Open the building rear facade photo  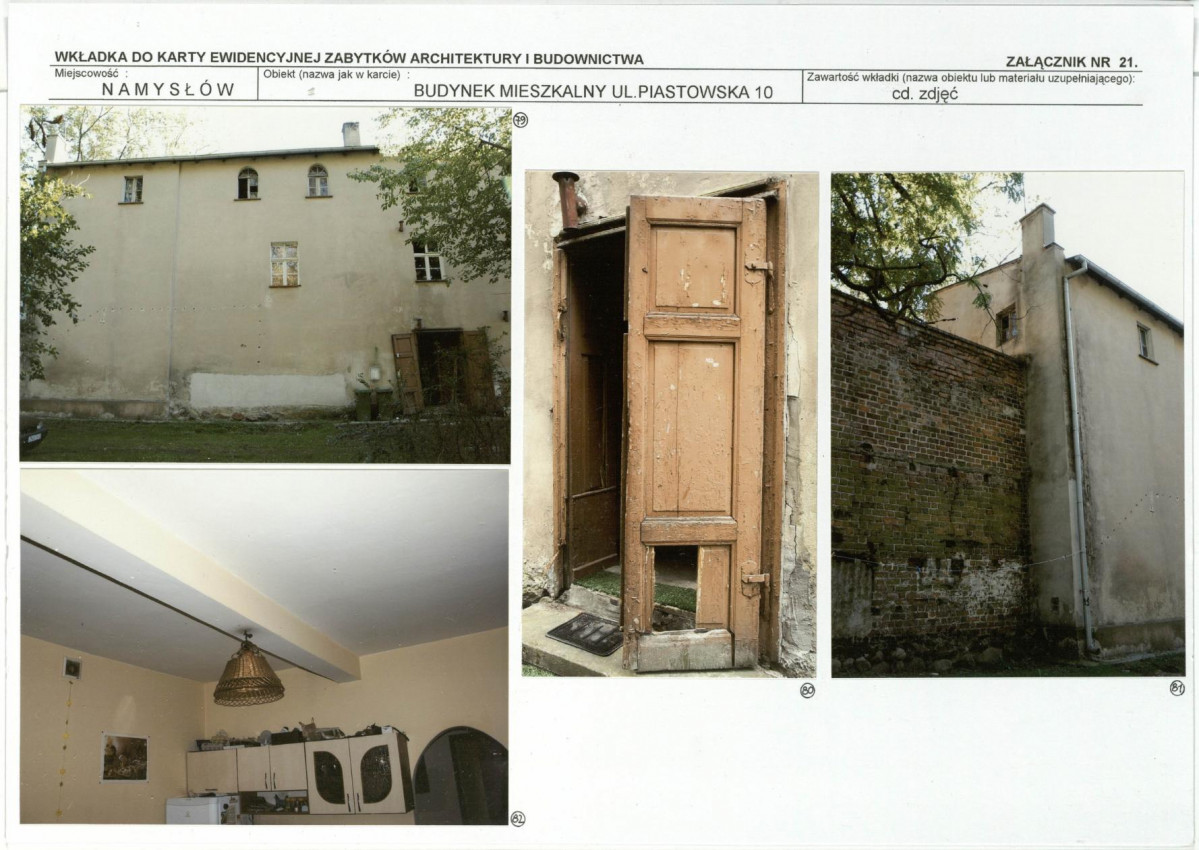(x=265, y=285)
